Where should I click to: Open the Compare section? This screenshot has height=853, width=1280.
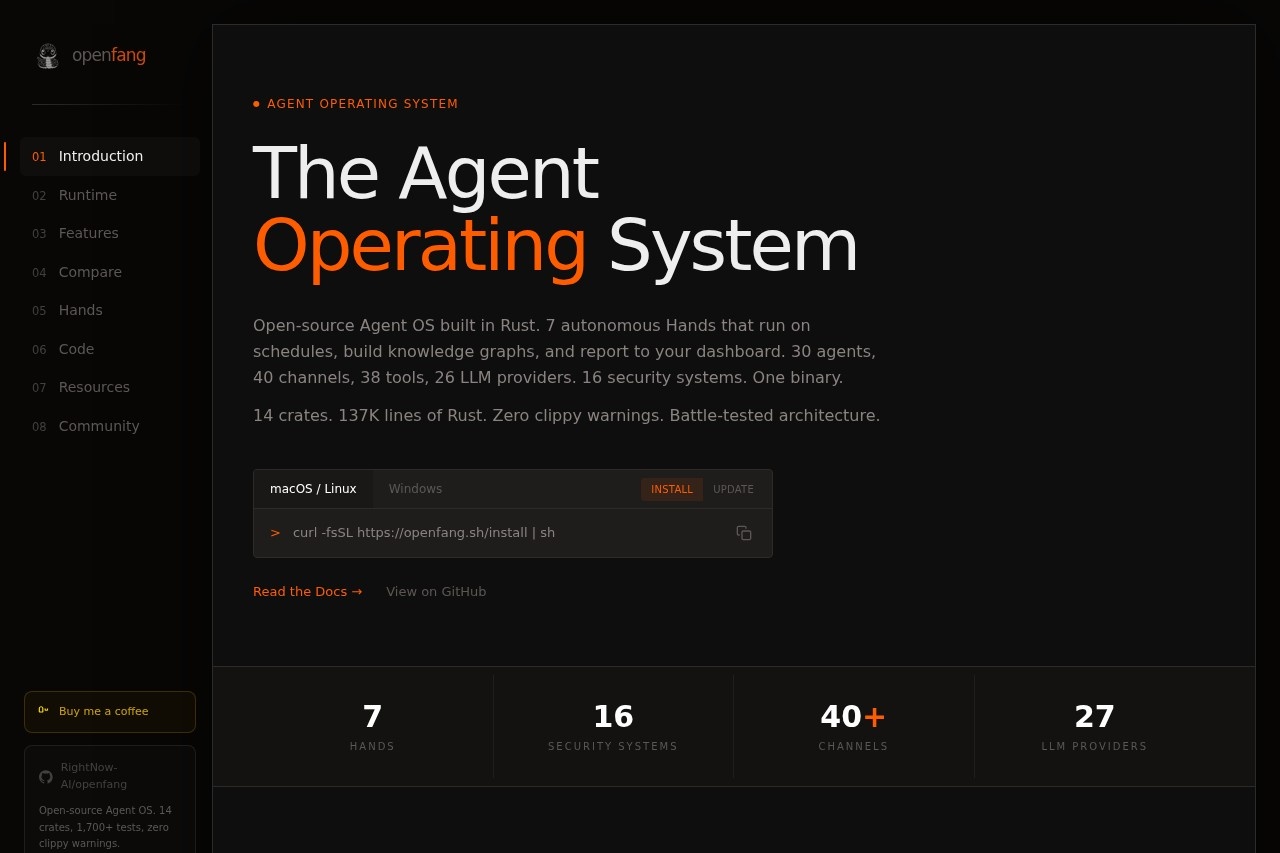click(x=90, y=272)
